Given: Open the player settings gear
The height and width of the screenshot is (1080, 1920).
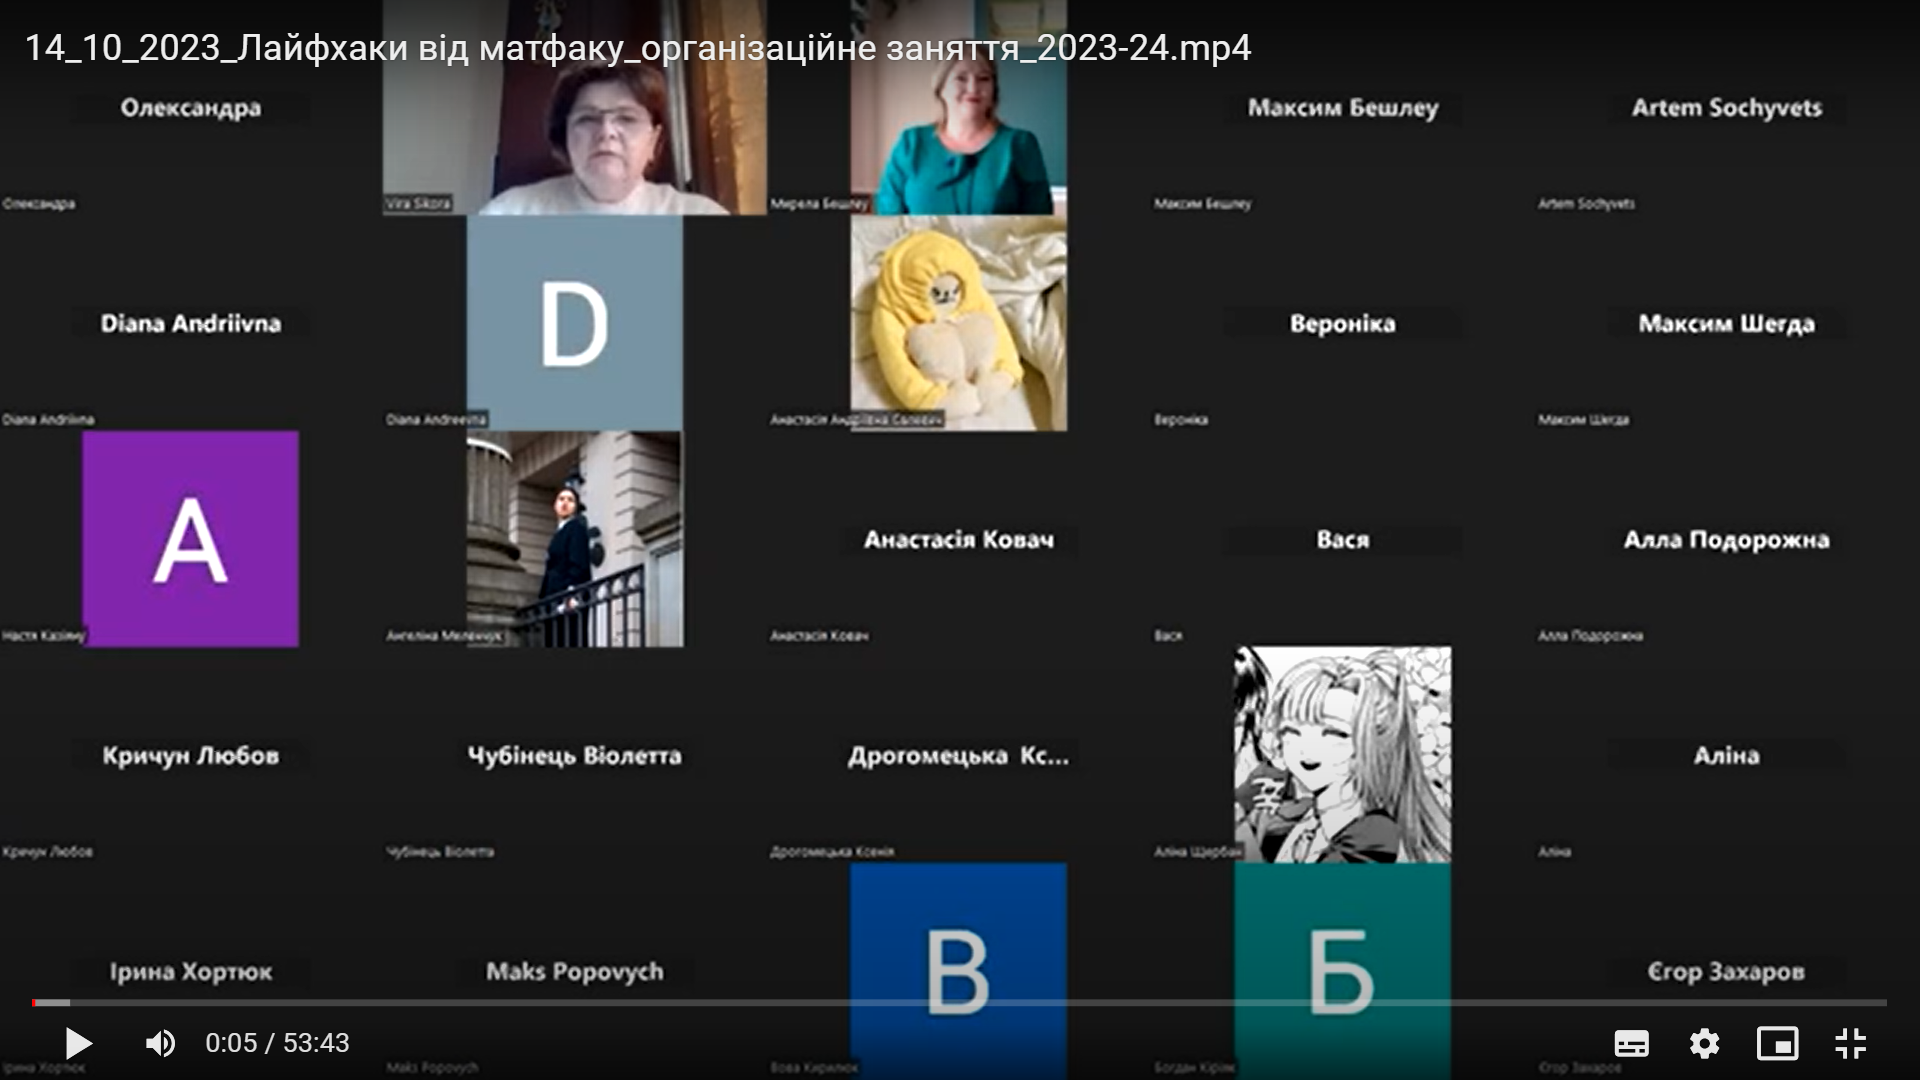Looking at the screenshot, I should click(1704, 1043).
